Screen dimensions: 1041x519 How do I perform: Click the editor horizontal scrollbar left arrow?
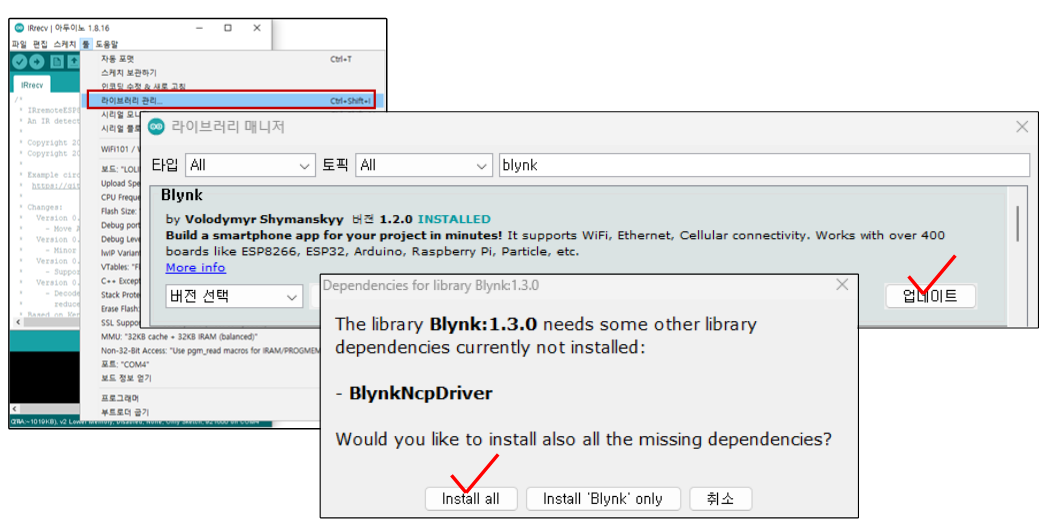point(17,321)
